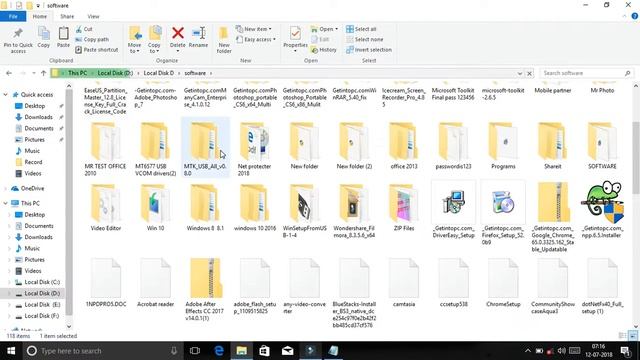This screenshot has width=640, height=360.
Task: Switch to the View ribbon tab
Action: [93, 16]
